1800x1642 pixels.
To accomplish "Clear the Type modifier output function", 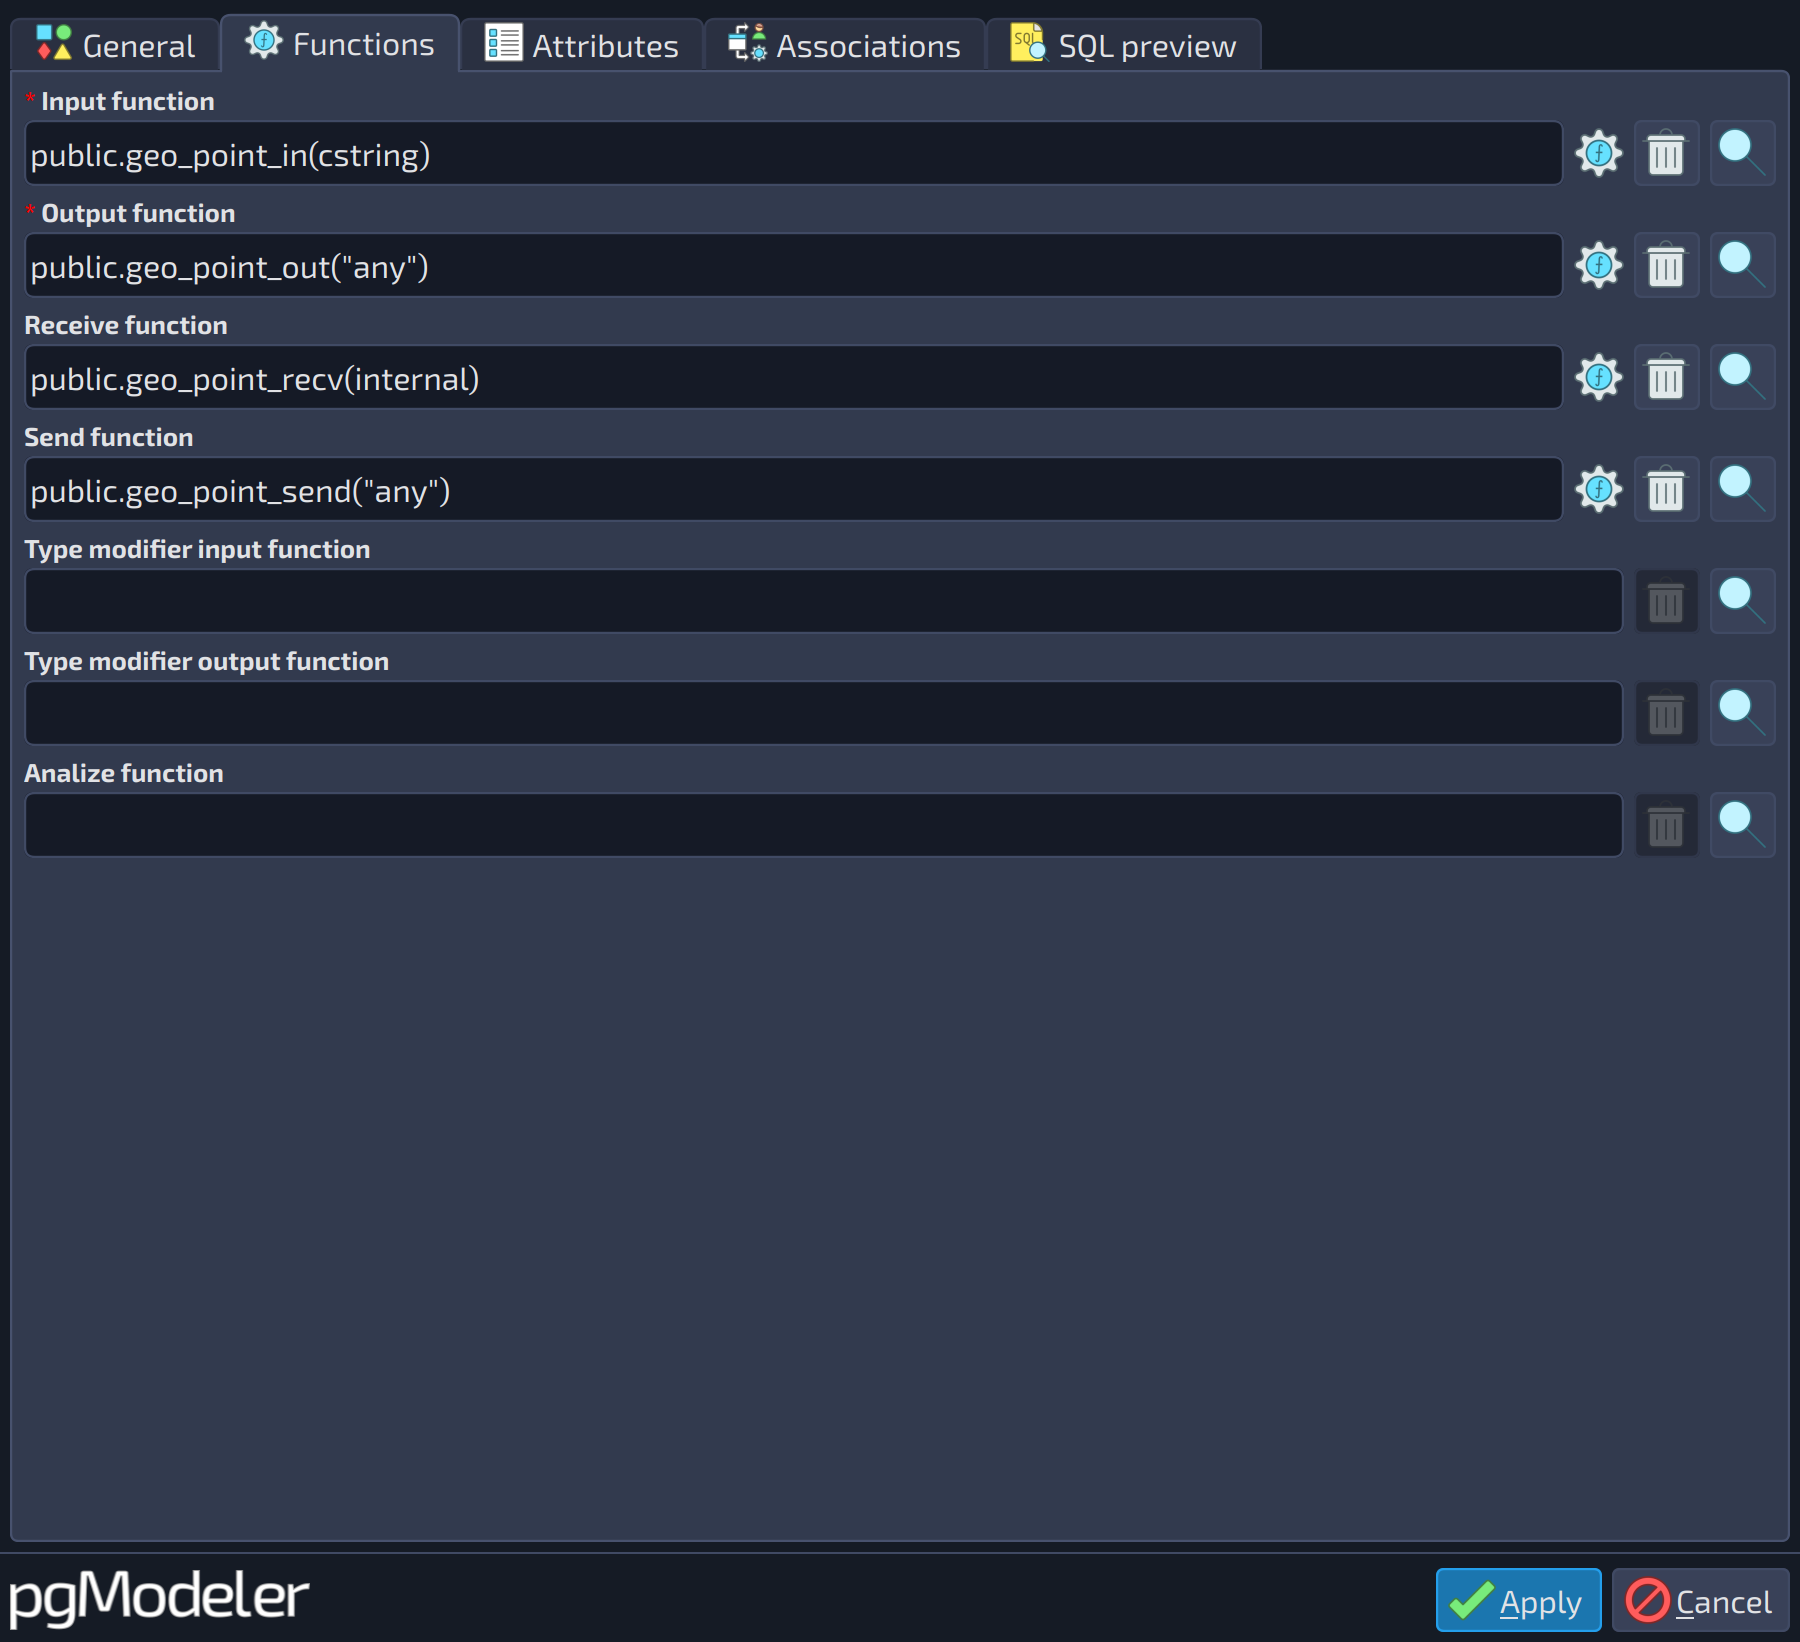I will coord(1666,714).
